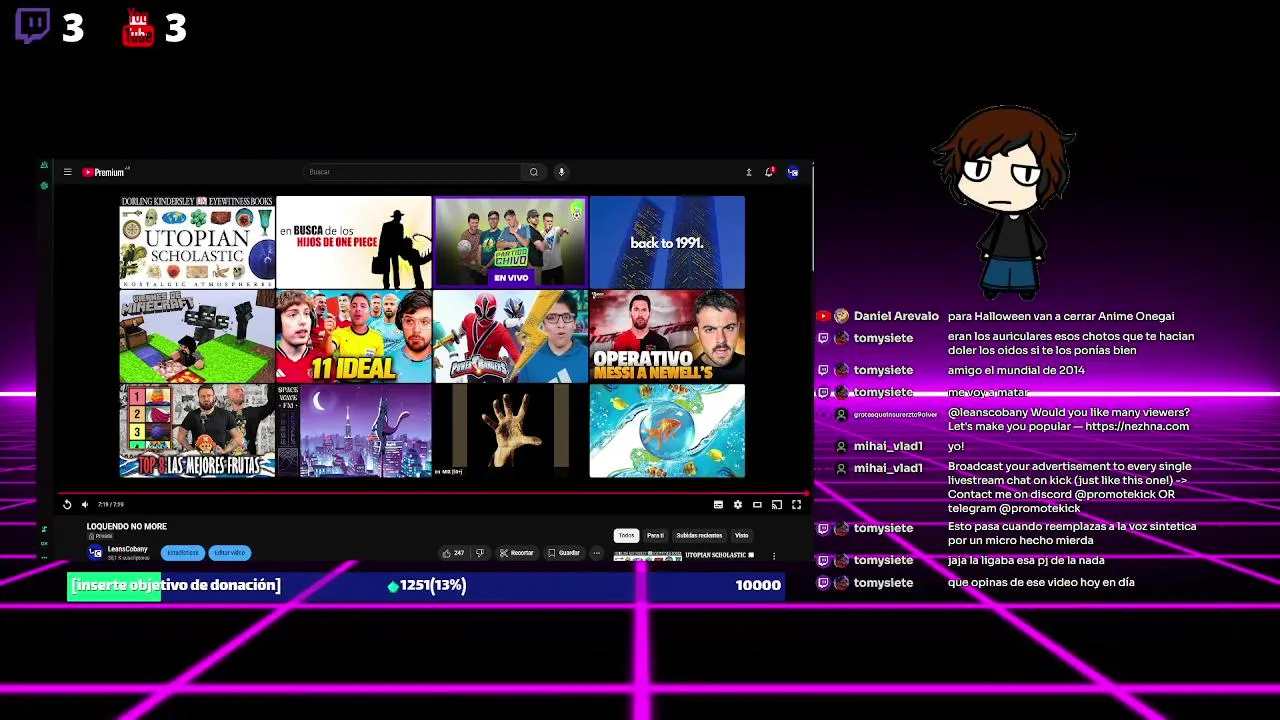Open the more actions ellipsis button
The width and height of the screenshot is (1280, 720).
pos(596,553)
